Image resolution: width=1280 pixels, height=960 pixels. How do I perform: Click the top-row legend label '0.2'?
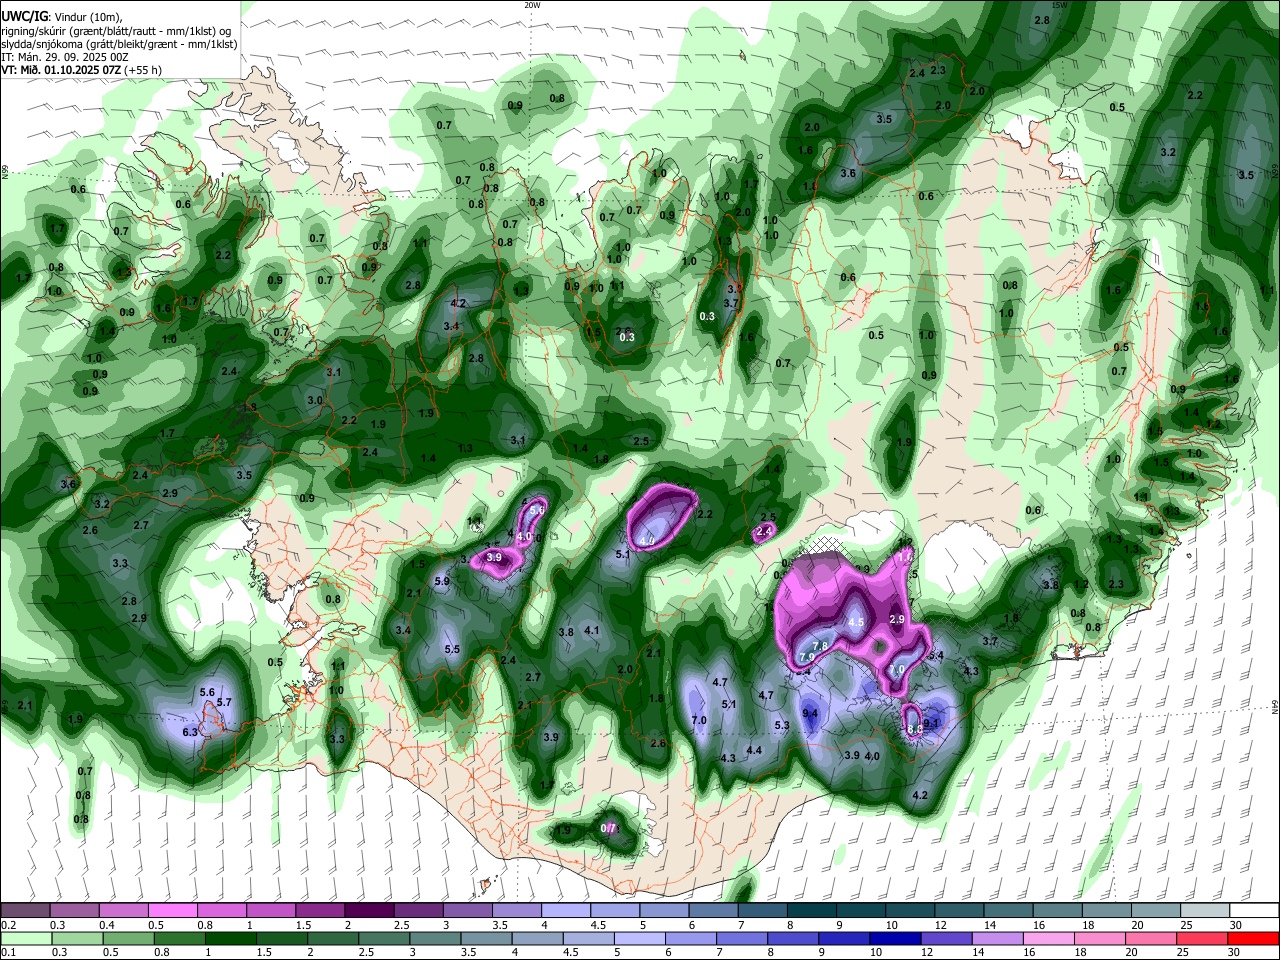[8, 925]
